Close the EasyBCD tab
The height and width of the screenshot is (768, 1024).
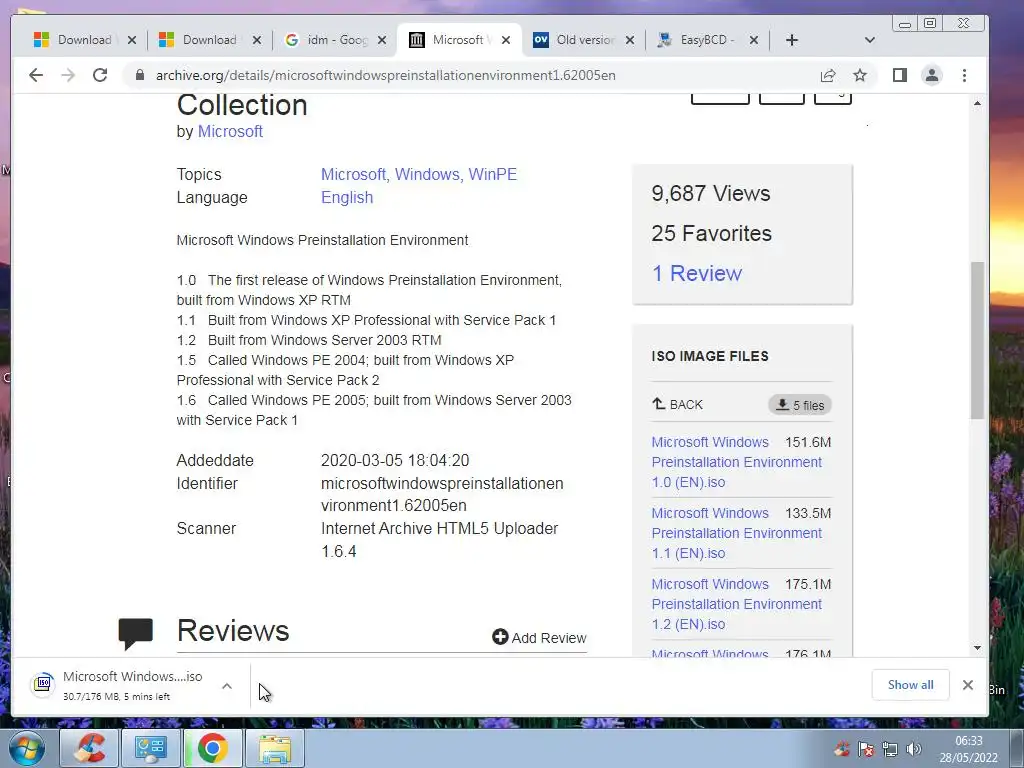click(754, 40)
